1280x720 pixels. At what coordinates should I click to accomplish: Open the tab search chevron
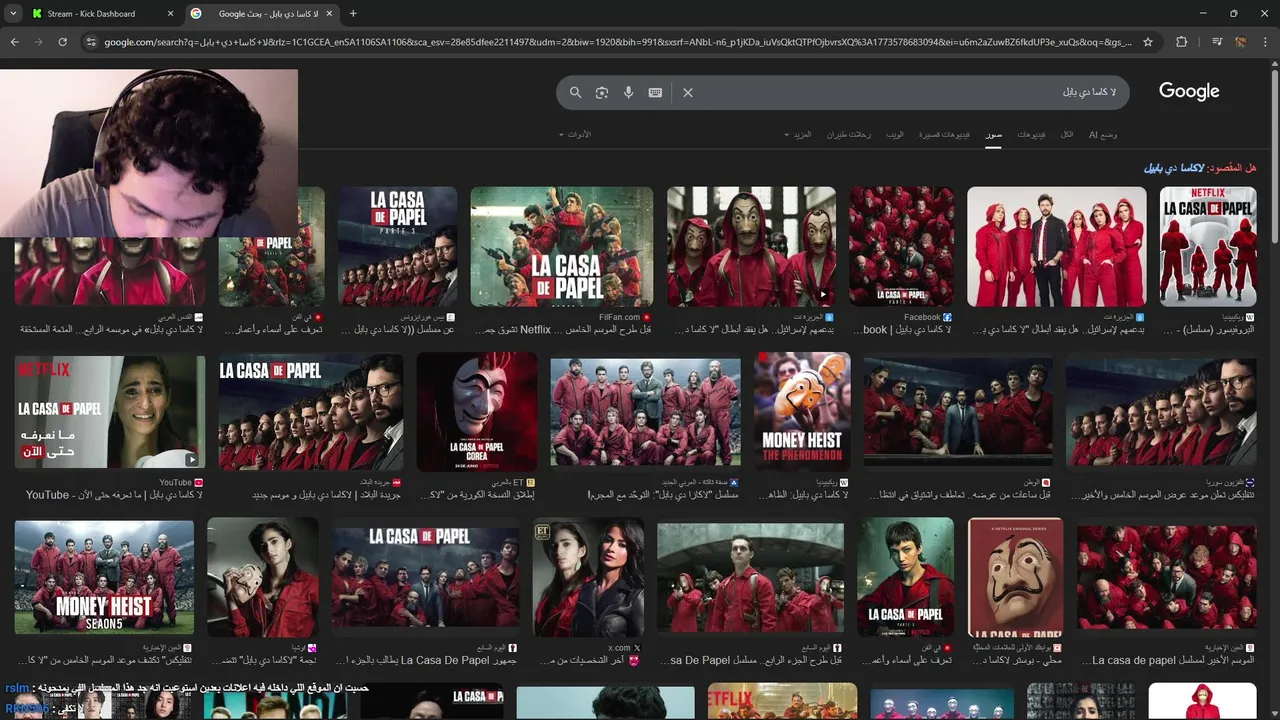coord(12,13)
